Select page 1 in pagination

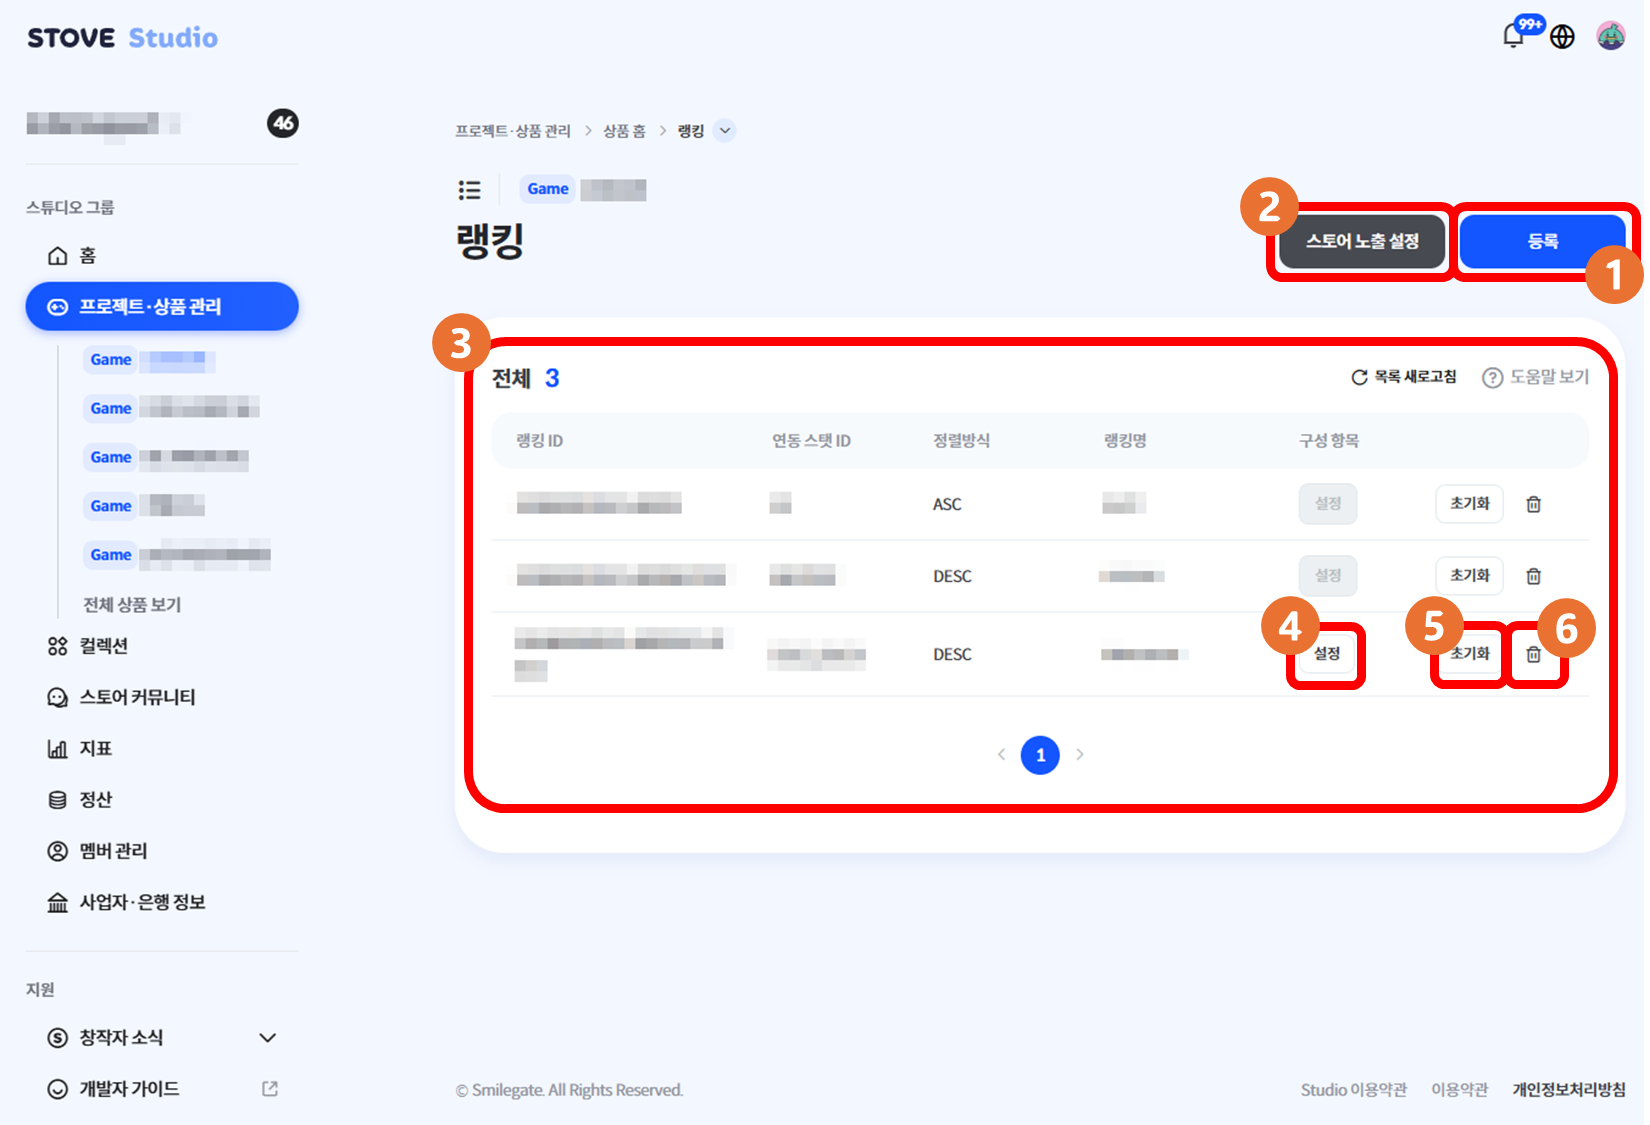click(1040, 755)
